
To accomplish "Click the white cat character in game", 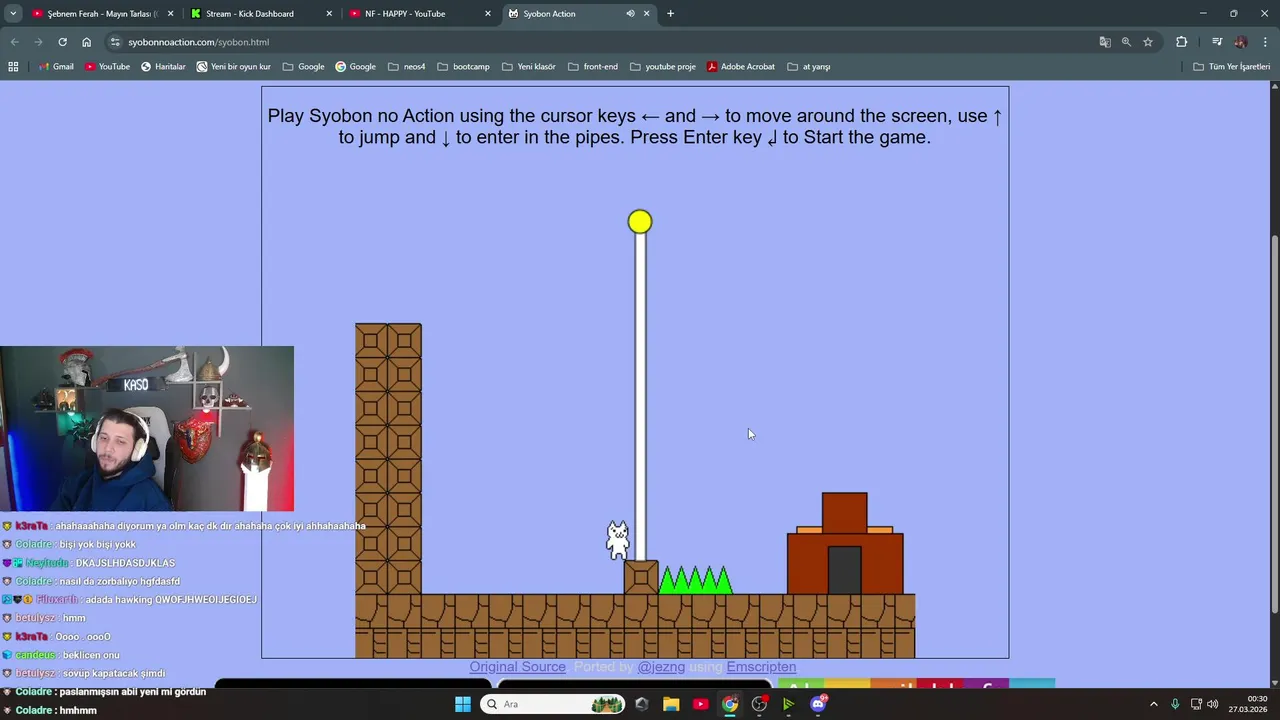I will pyautogui.click(x=618, y=540).
